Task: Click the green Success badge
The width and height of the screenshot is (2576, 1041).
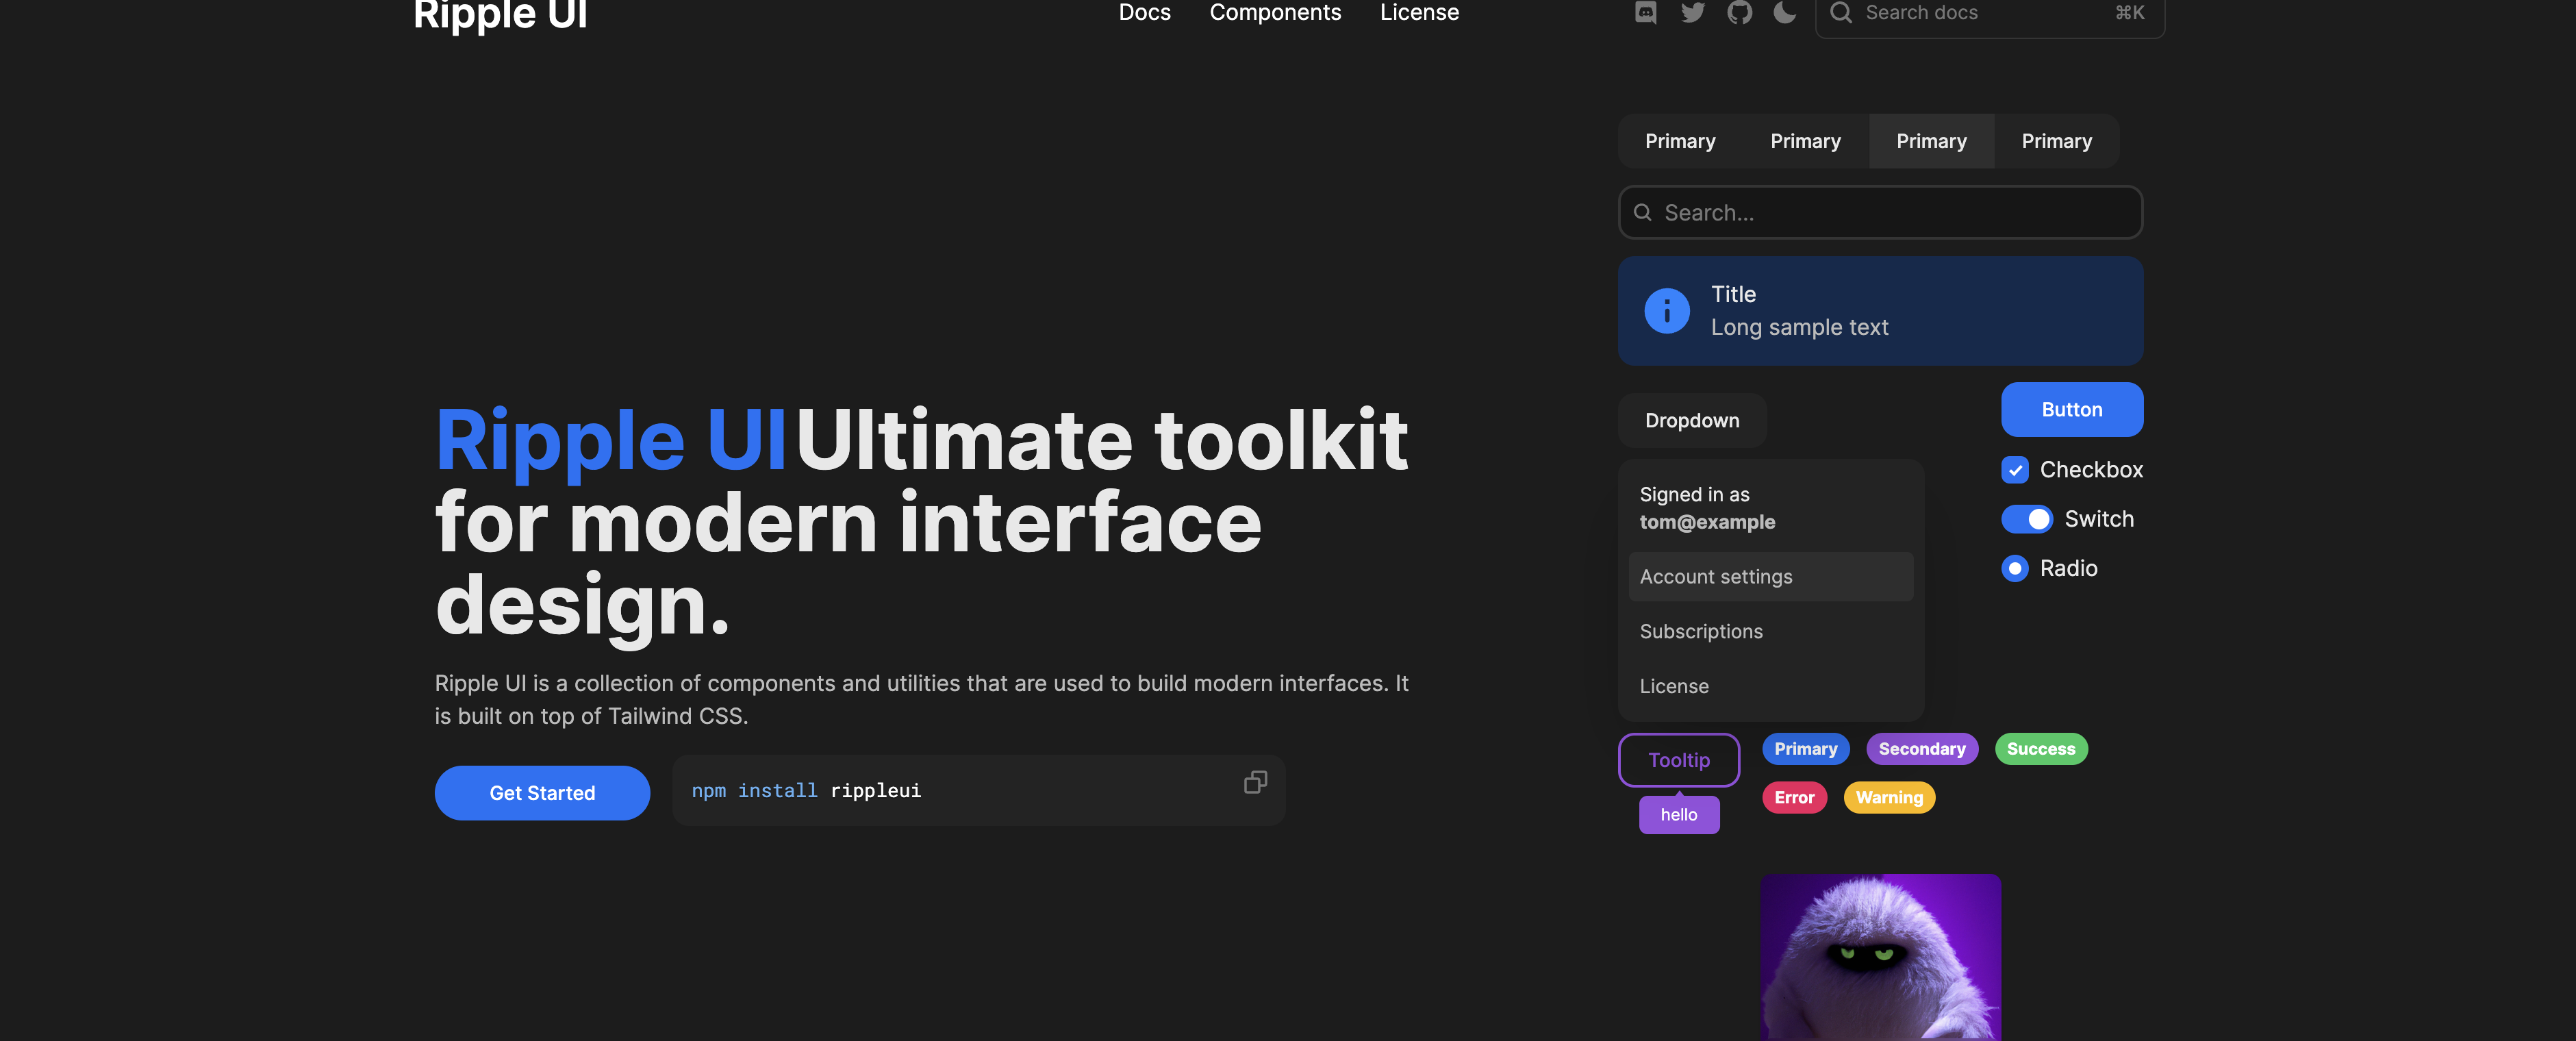Action: 2041,749
